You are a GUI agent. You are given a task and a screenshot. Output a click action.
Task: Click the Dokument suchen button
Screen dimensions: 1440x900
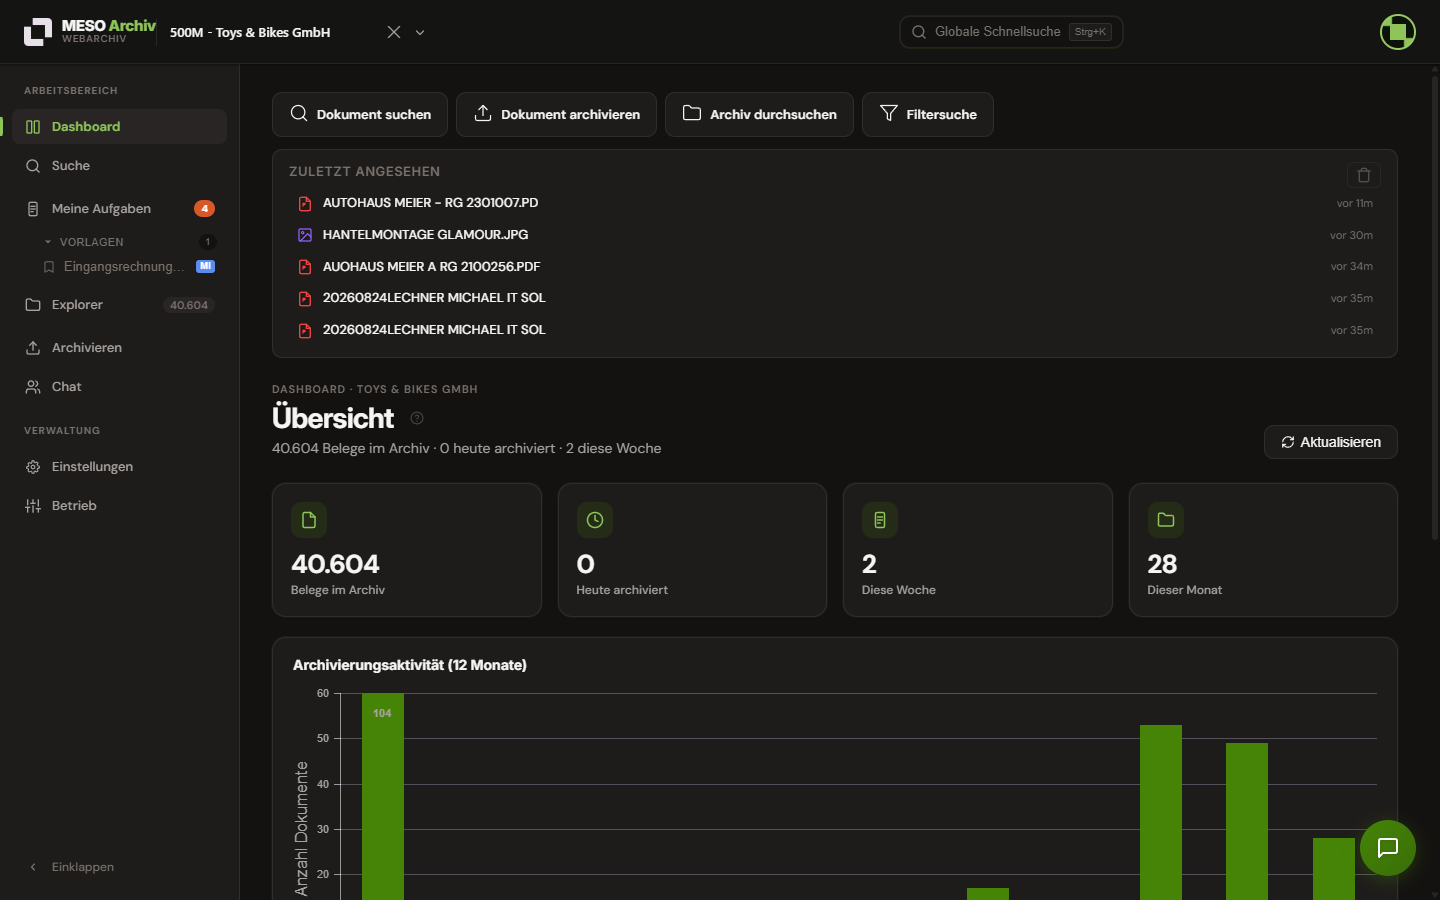(360, 114)
